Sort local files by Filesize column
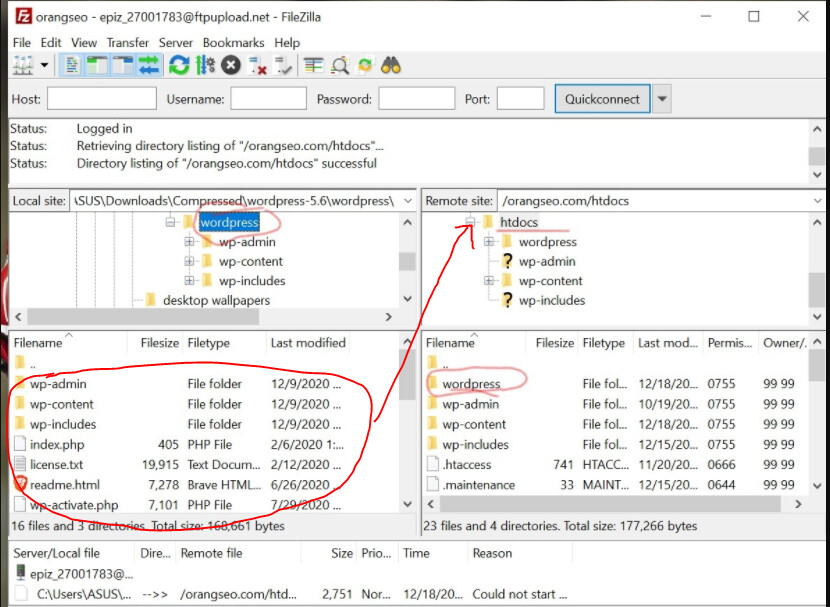830x607 pixels. point(155,343)
